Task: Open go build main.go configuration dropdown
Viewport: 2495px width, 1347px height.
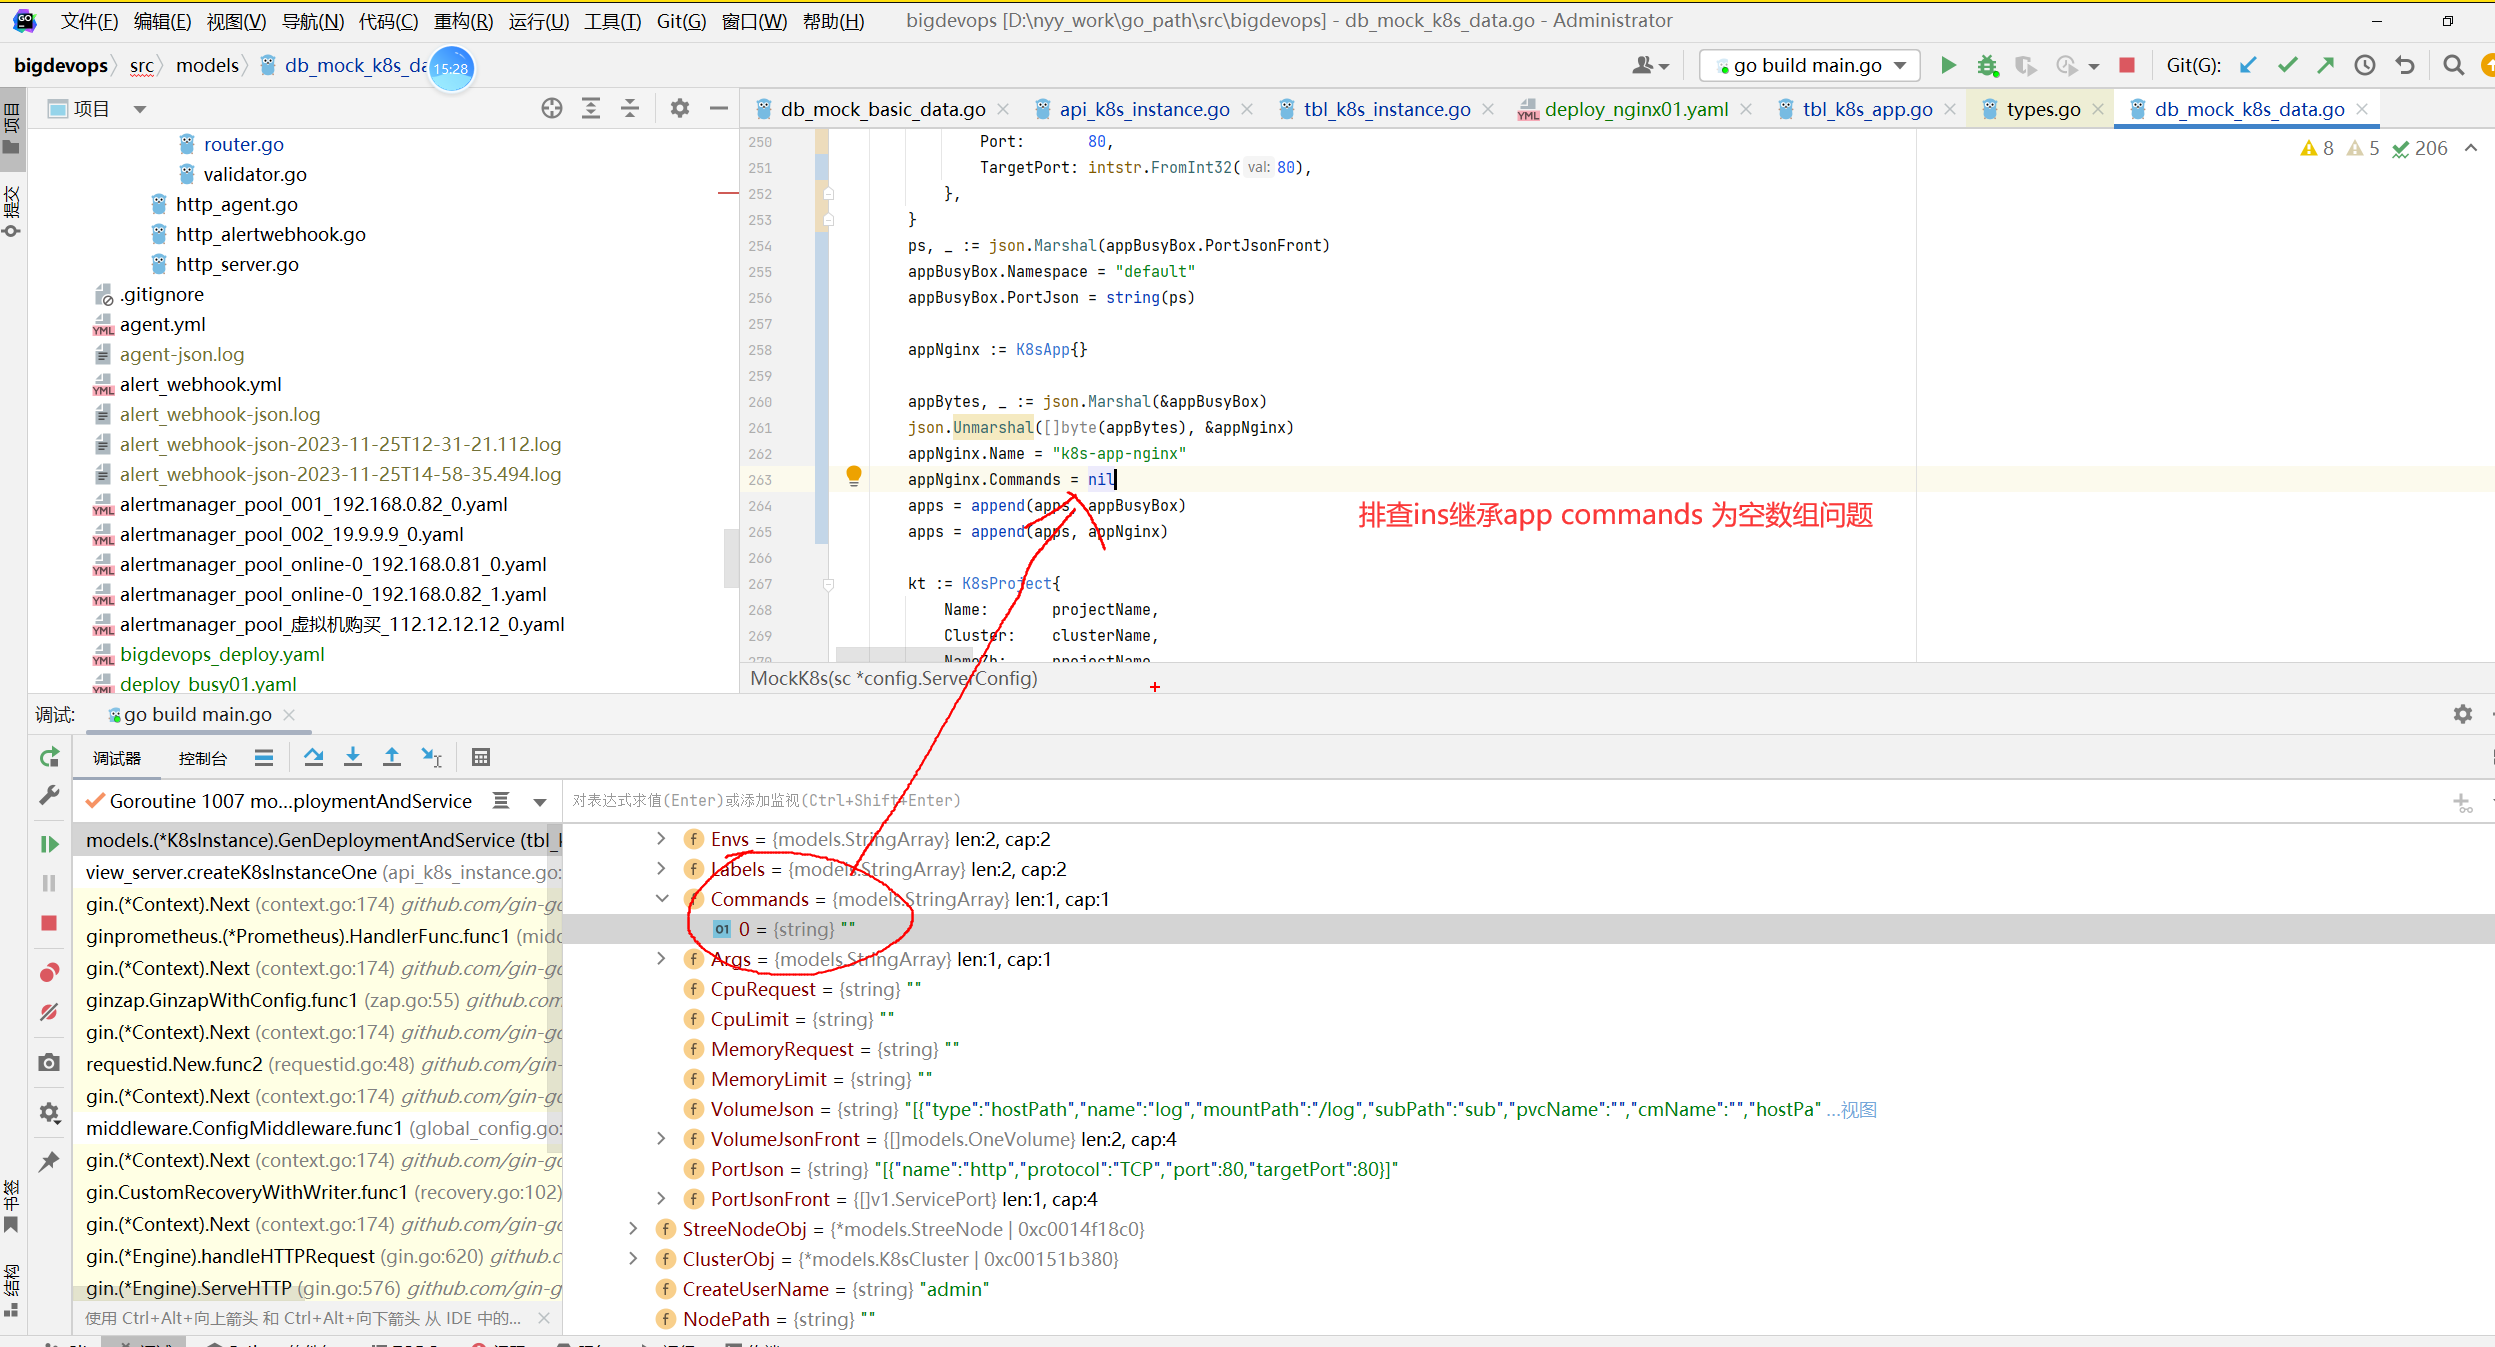Action: (x=1810, y=66)
